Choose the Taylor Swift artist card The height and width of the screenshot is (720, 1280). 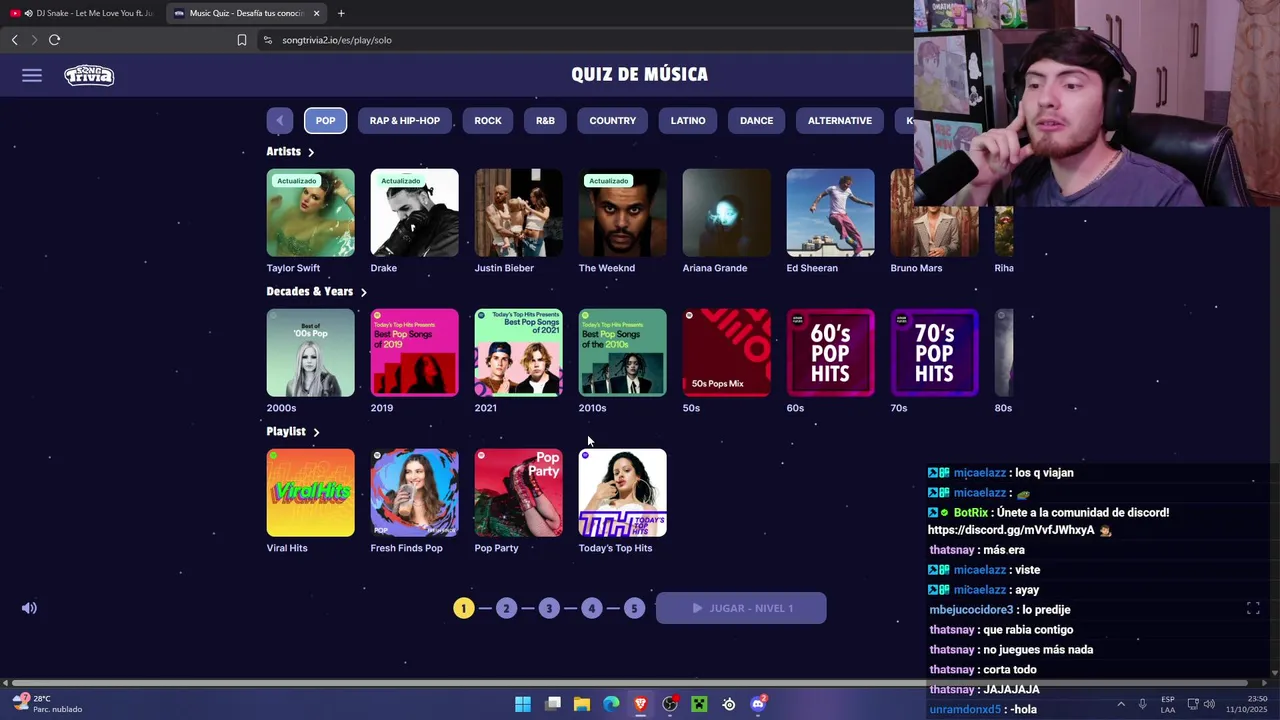(311, 213)
